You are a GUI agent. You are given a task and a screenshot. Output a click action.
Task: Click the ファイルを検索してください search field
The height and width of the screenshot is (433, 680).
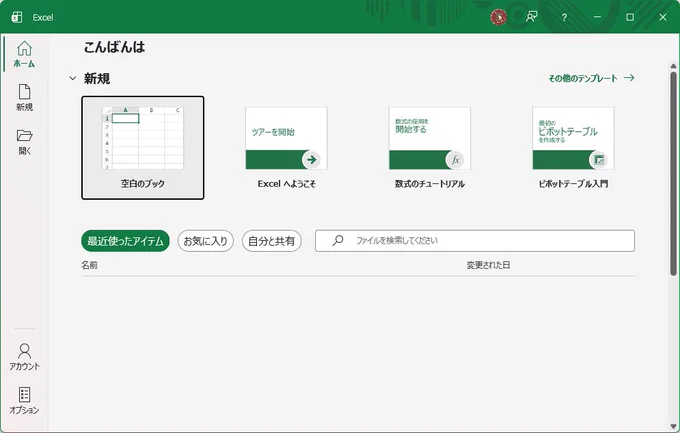point(475,241)
